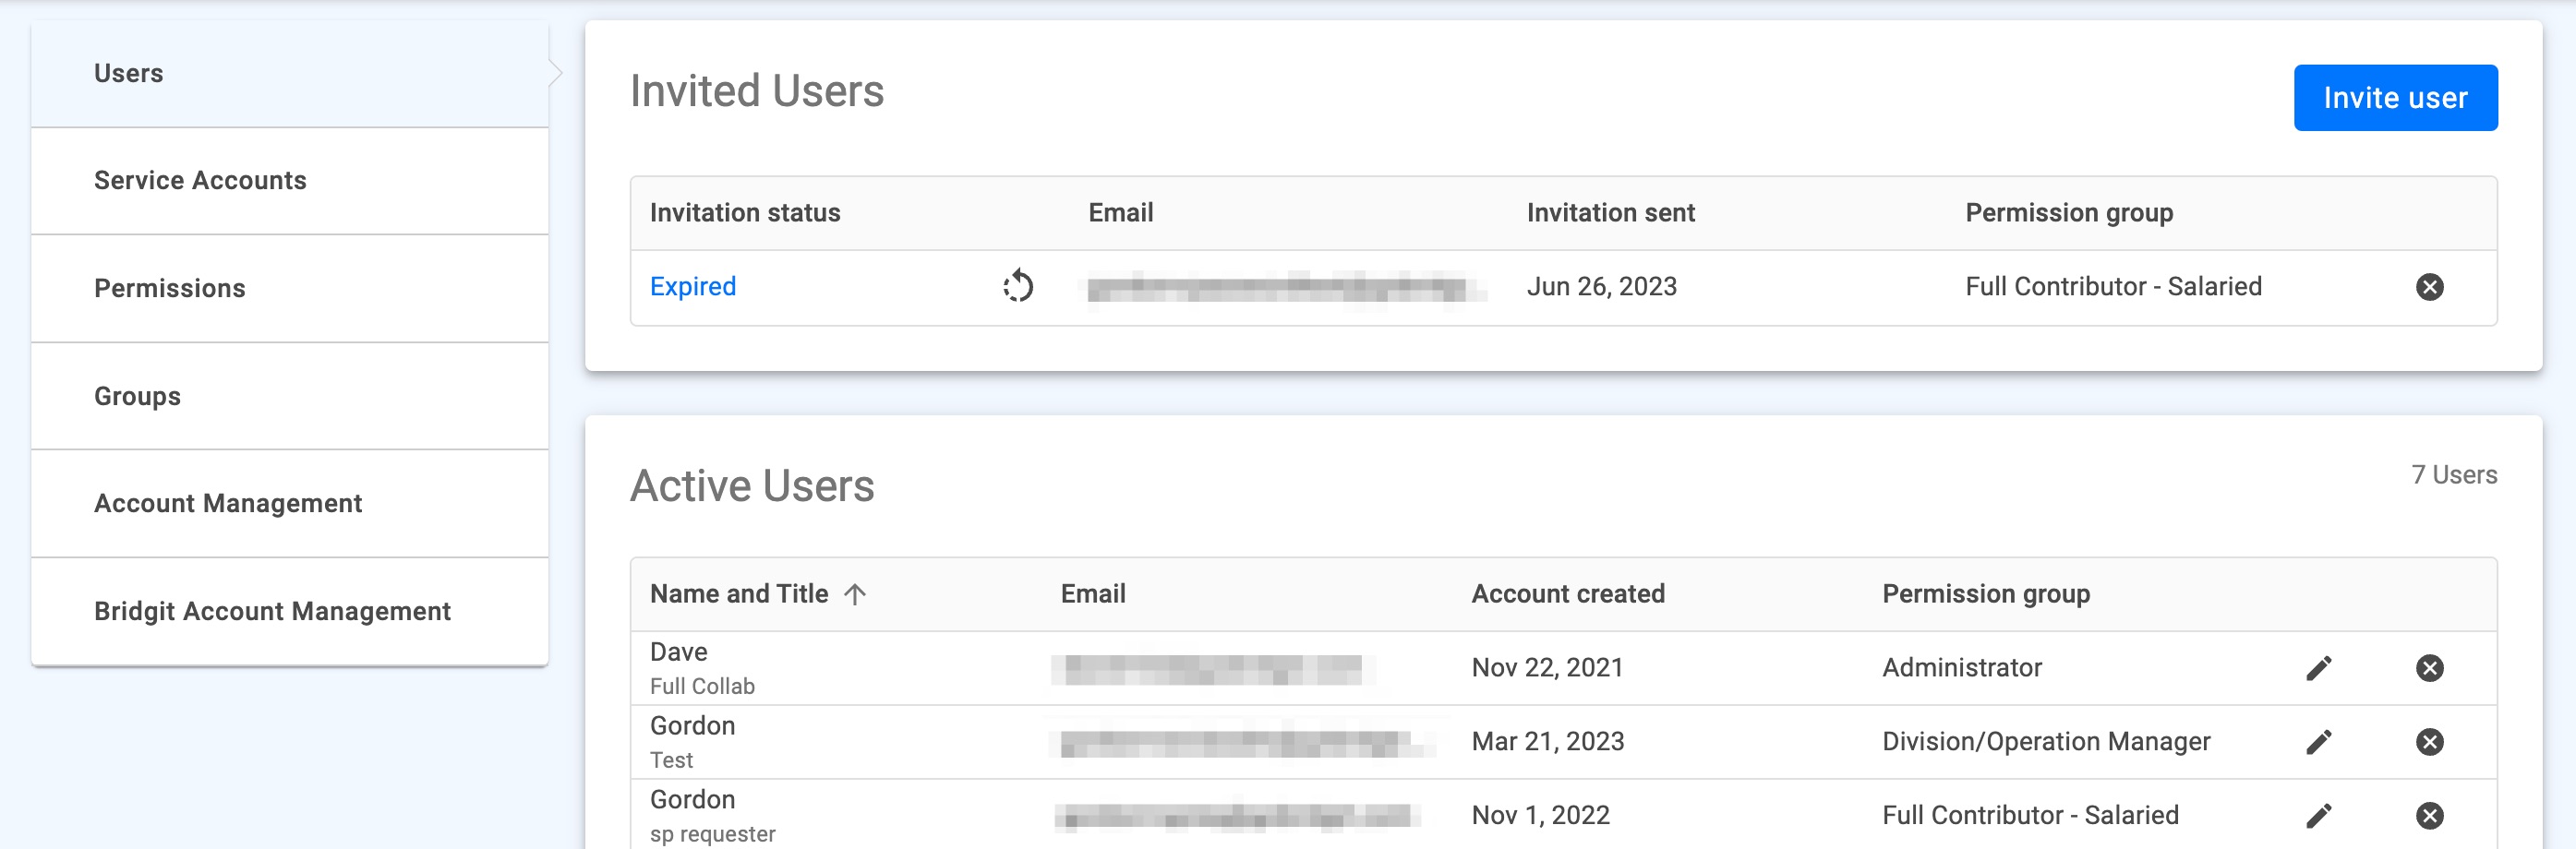
Task: Resend the expired invitation with the refresh icon
Action: (x=1018, y=287)
